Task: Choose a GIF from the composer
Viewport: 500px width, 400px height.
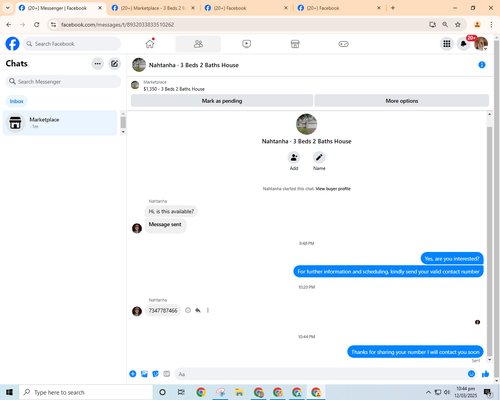Action: pos(167,374)
